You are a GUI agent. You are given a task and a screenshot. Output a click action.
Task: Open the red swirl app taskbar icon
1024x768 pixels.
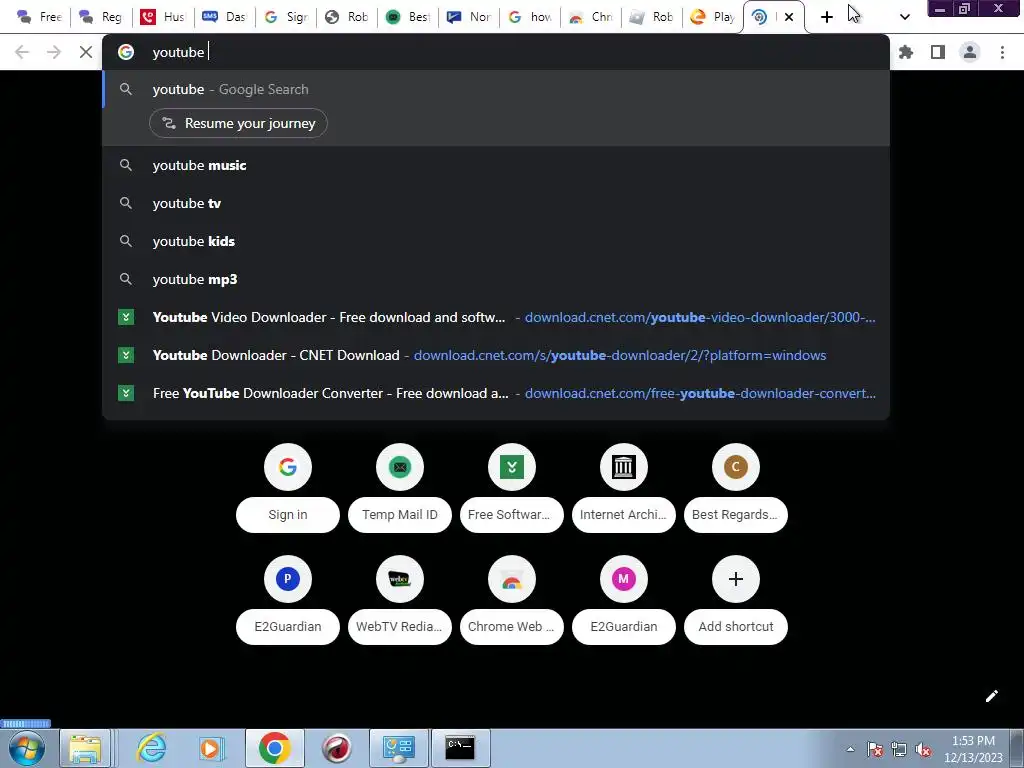337,748
